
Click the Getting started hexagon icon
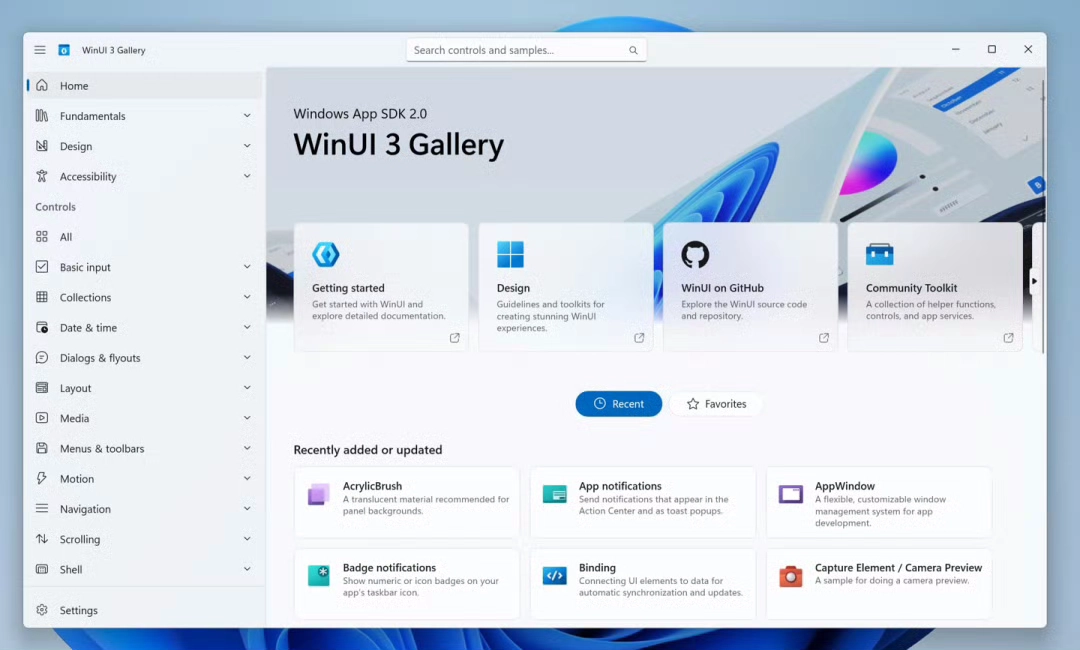click(326, 254)
